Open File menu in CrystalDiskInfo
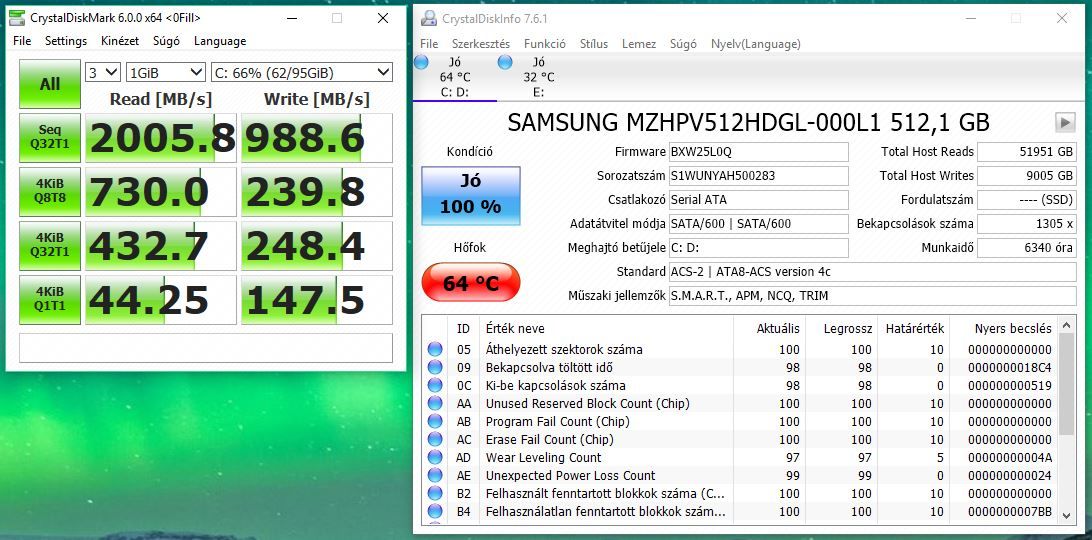1092x540 pixels. pos(430,44)
